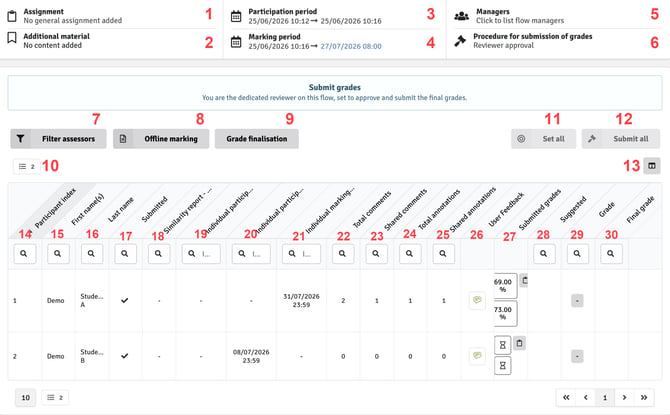This screenshot has width=670, height=415.
Task: Open the user feedback icon for Student A
Action: pyautogui.click(x=477, y=300)
